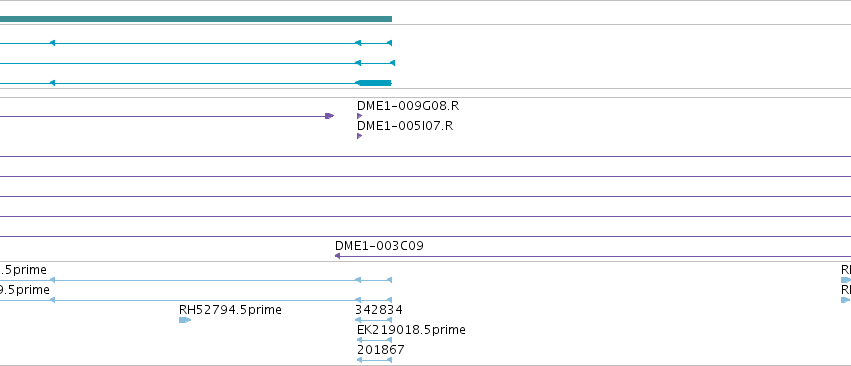Select the small RH52794.5prime arrow glyph
Screen dimensions: 851x366
pyautogui.click(x=185, y=320)
